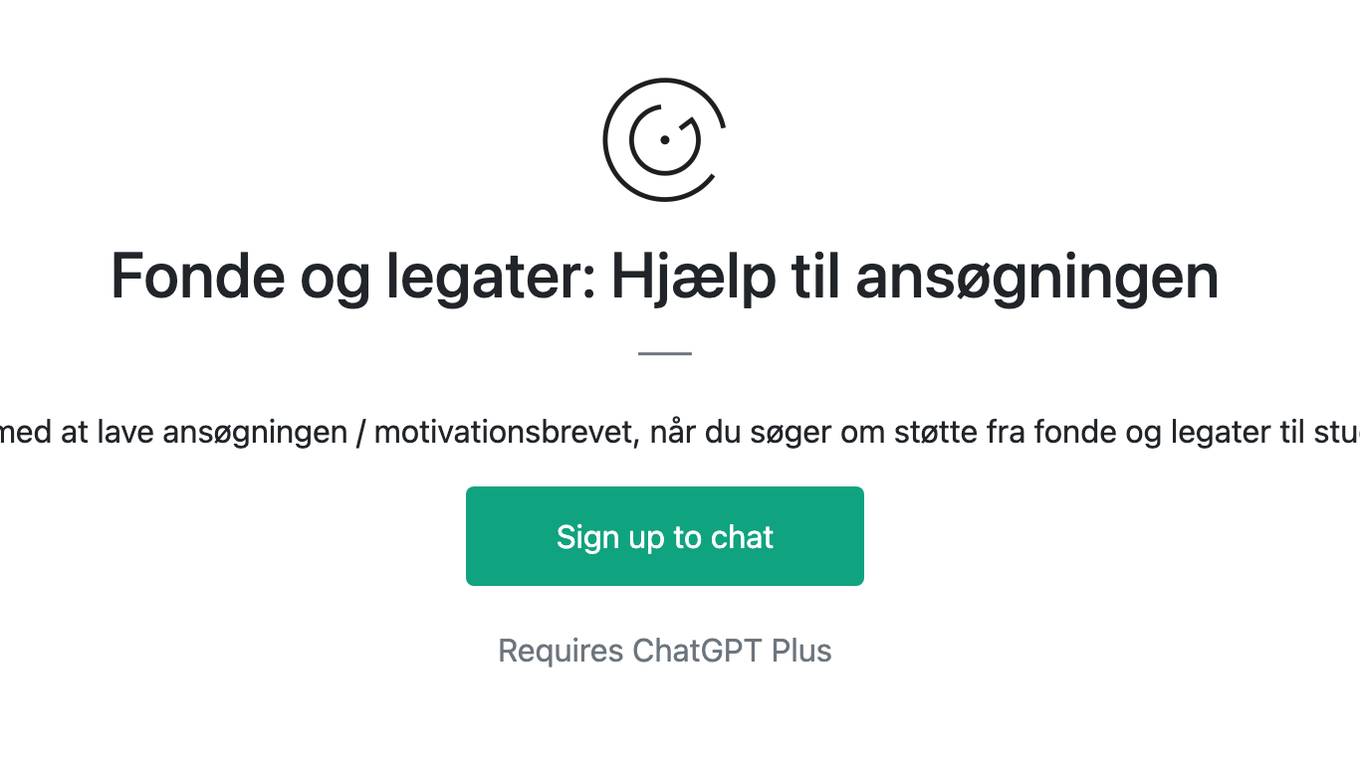Viewport: 1360px width, 764px height.
Task: Click the Fonde og legater heading
Action: point(665,277)
